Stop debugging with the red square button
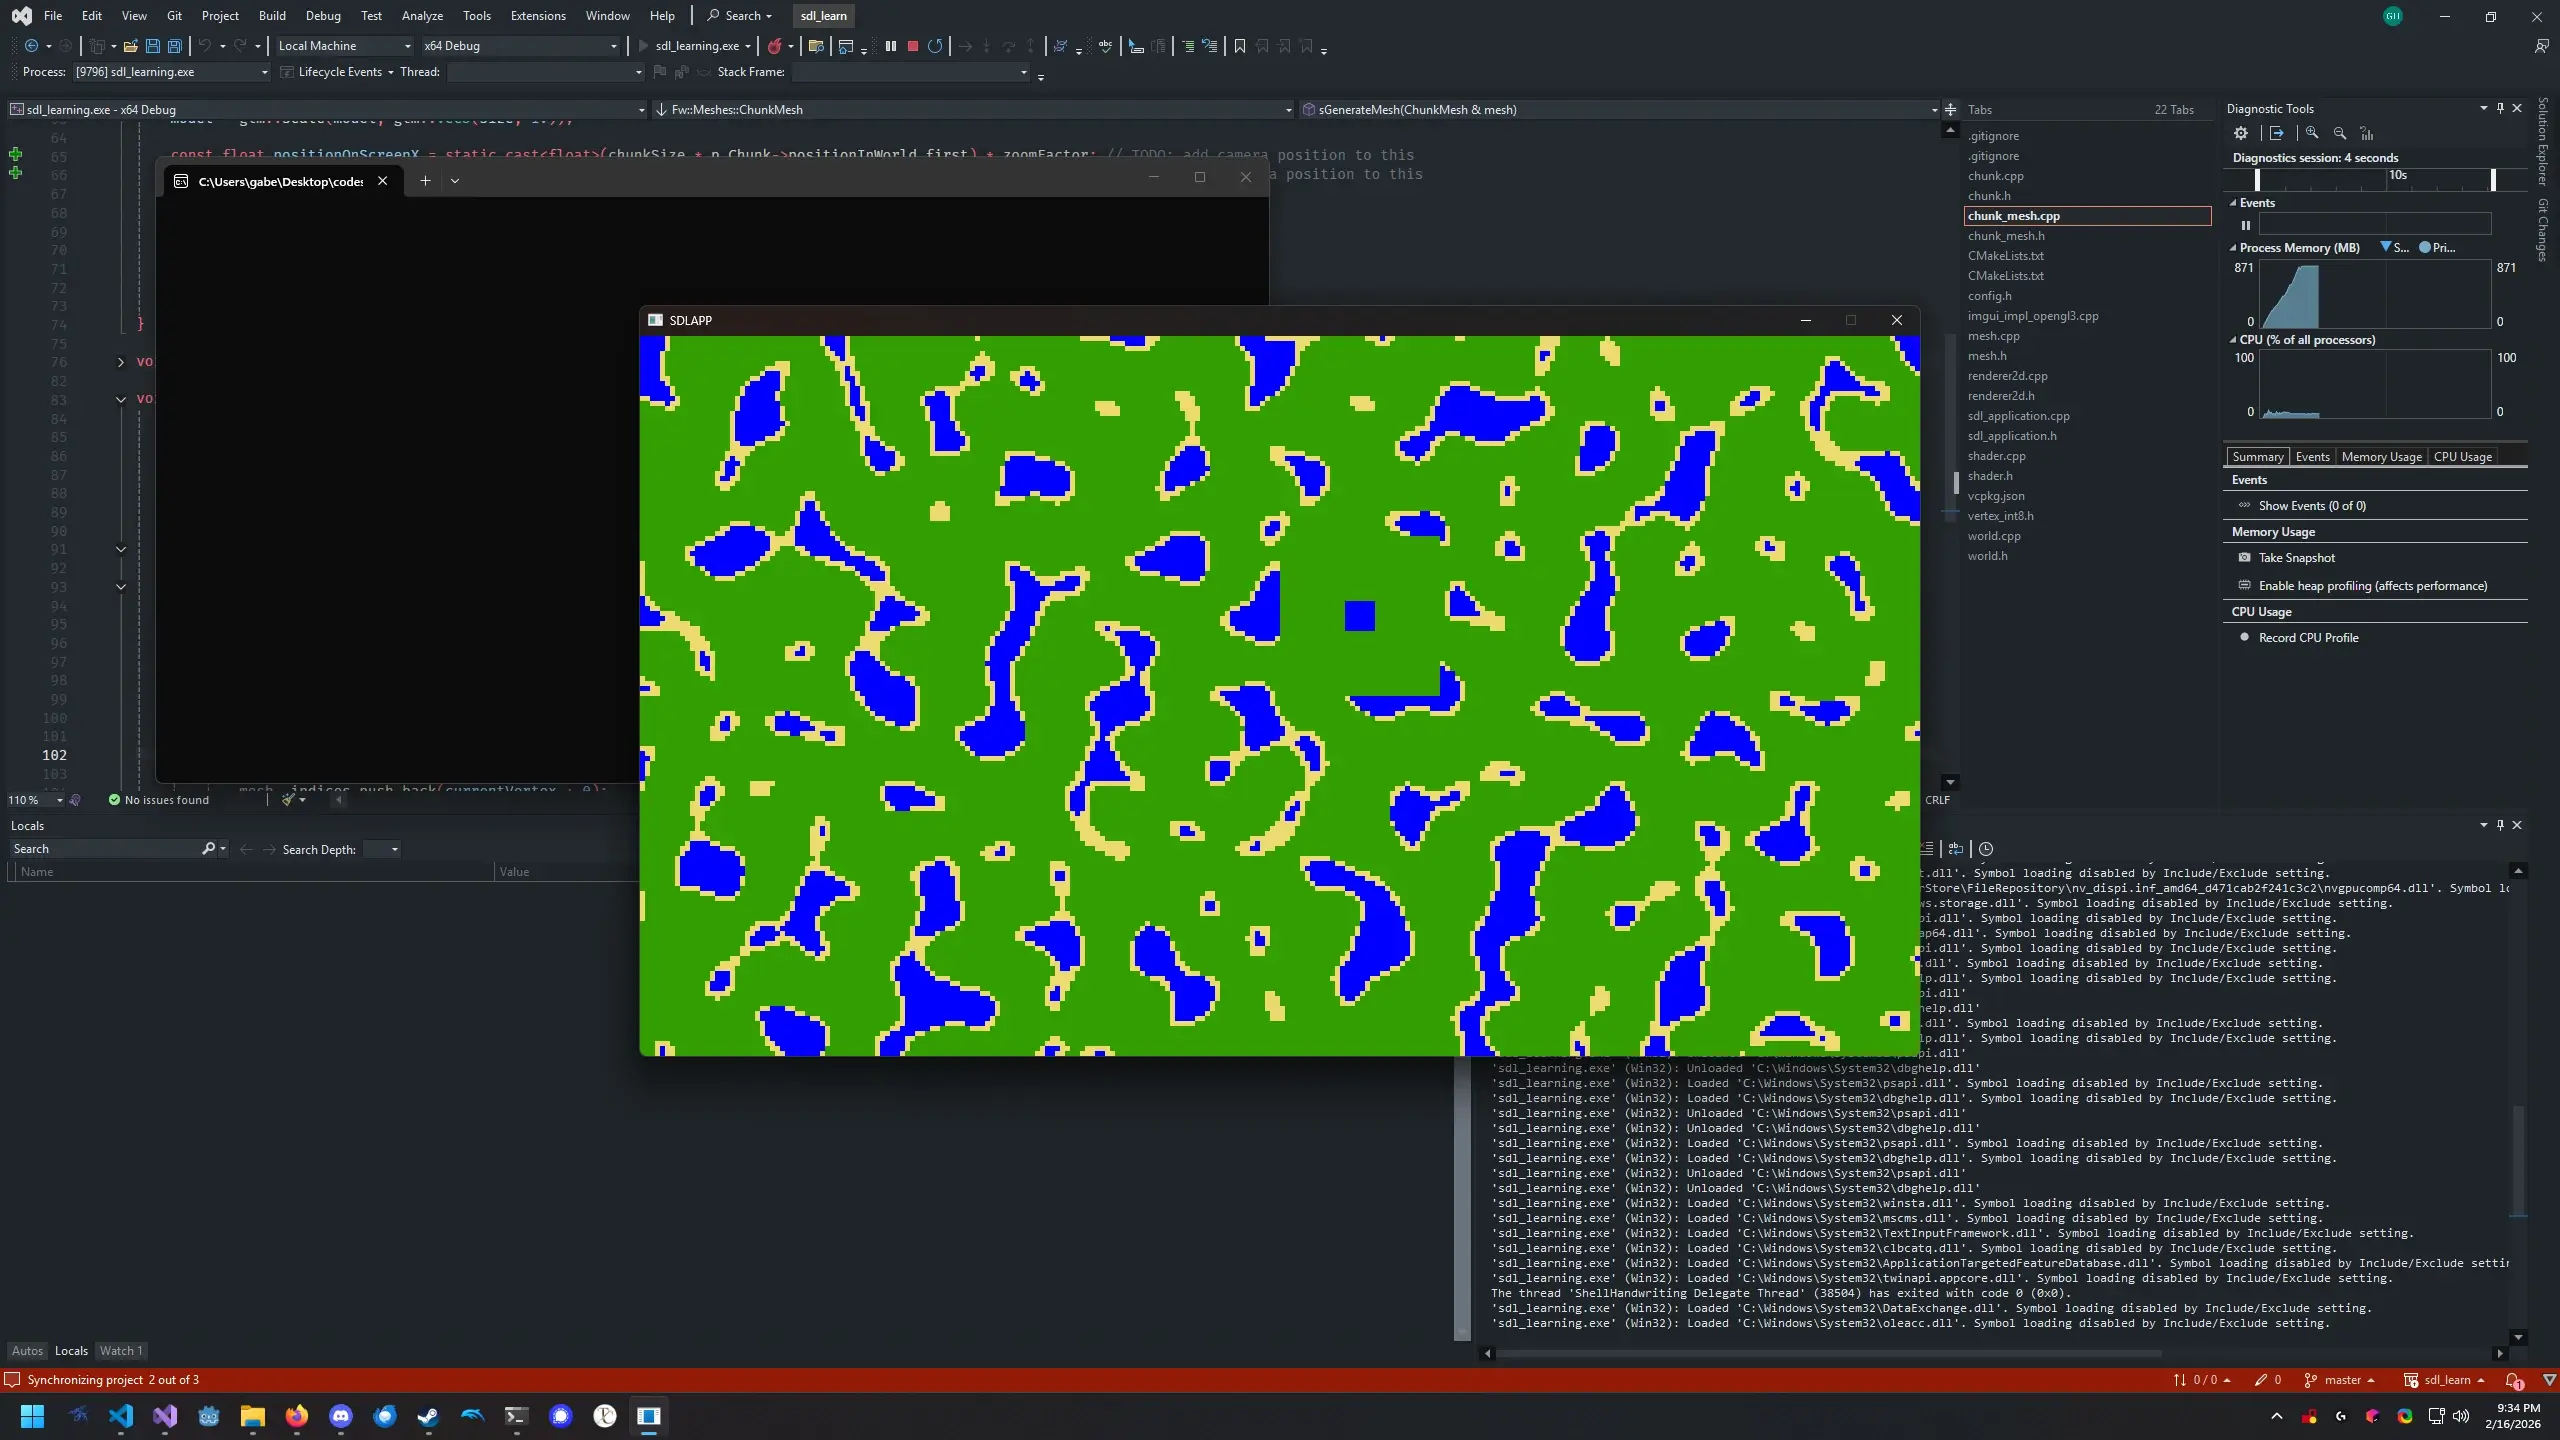Screen dimensions: 2560x1440 point(912,46)
